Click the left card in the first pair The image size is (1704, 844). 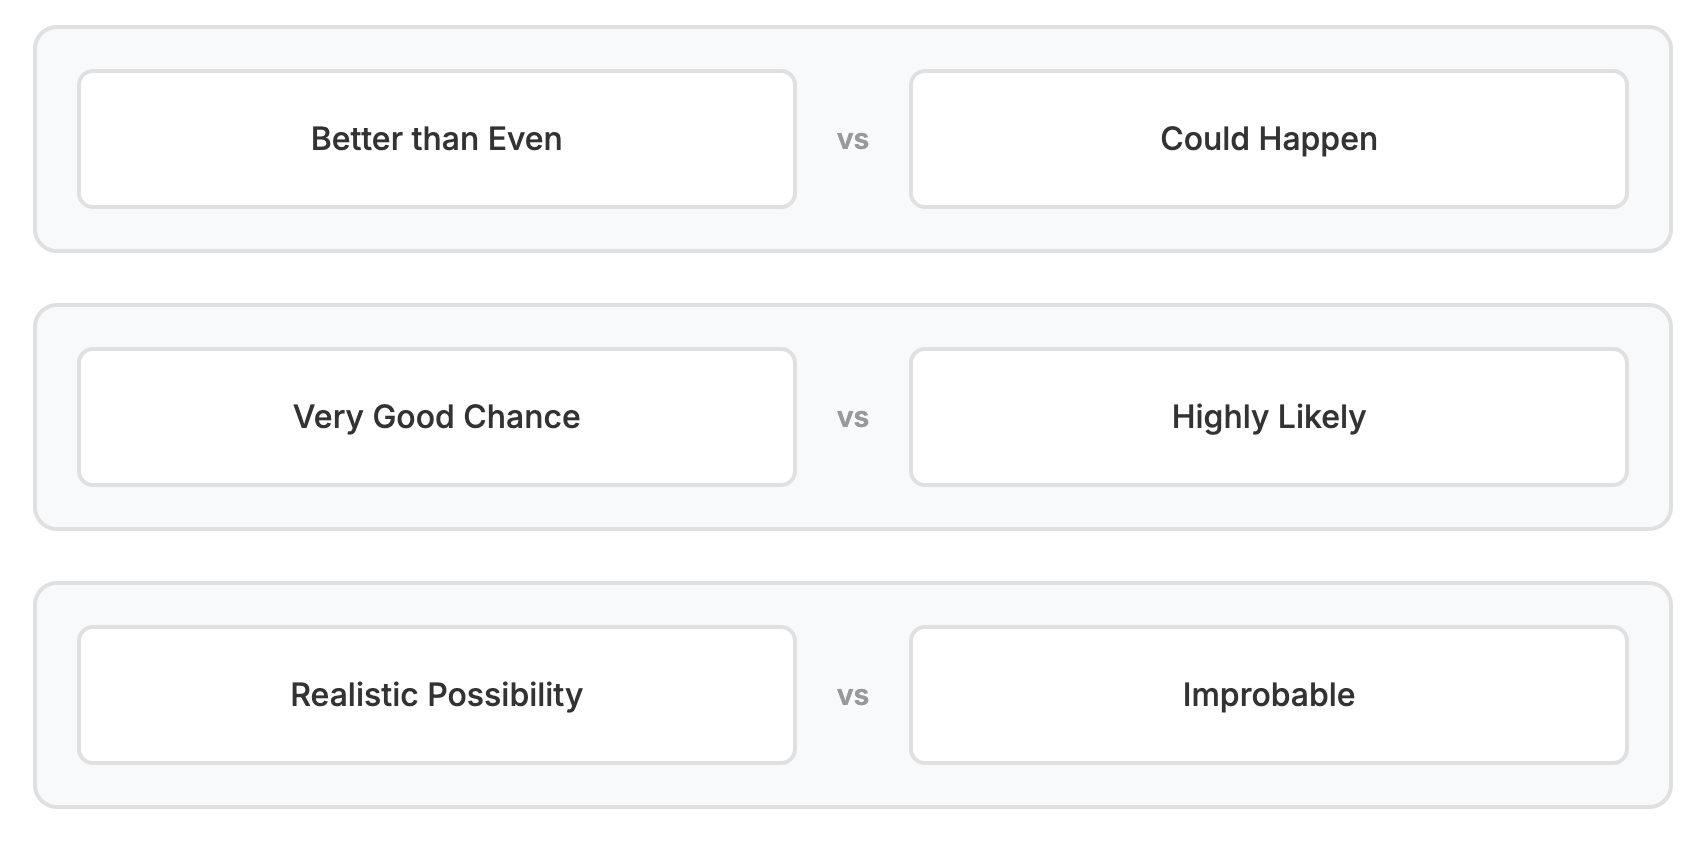pos(437,139)
